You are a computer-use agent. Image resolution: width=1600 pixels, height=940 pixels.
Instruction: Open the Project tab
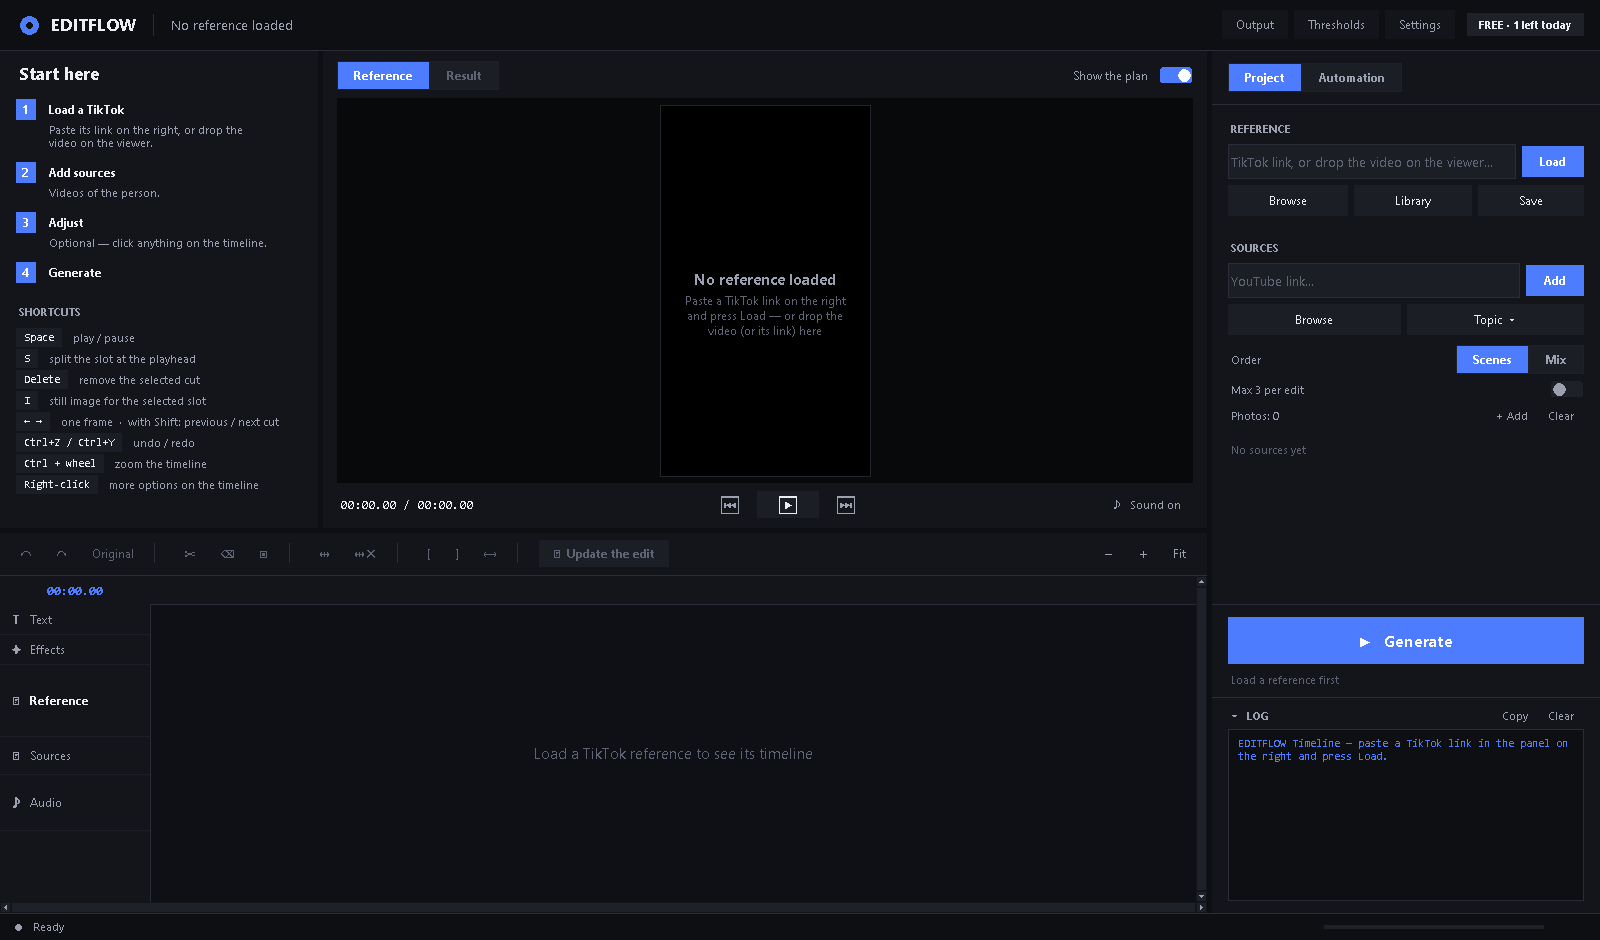(1264, 78)
